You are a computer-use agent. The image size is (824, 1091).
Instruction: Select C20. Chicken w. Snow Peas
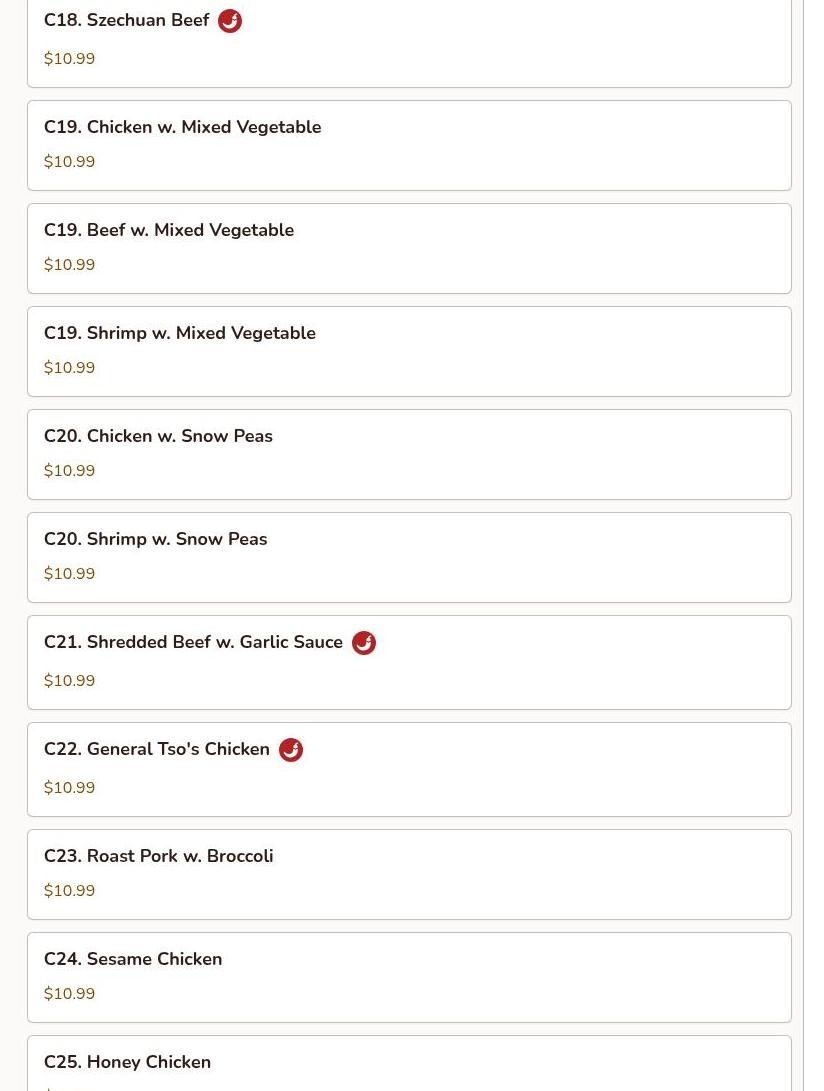(409, 454)
